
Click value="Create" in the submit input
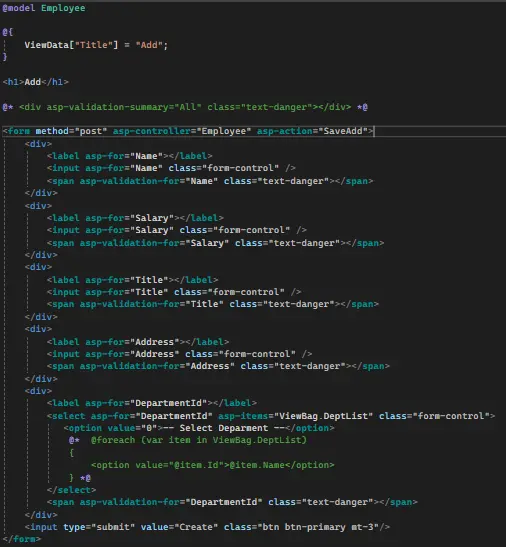(179, 527)
